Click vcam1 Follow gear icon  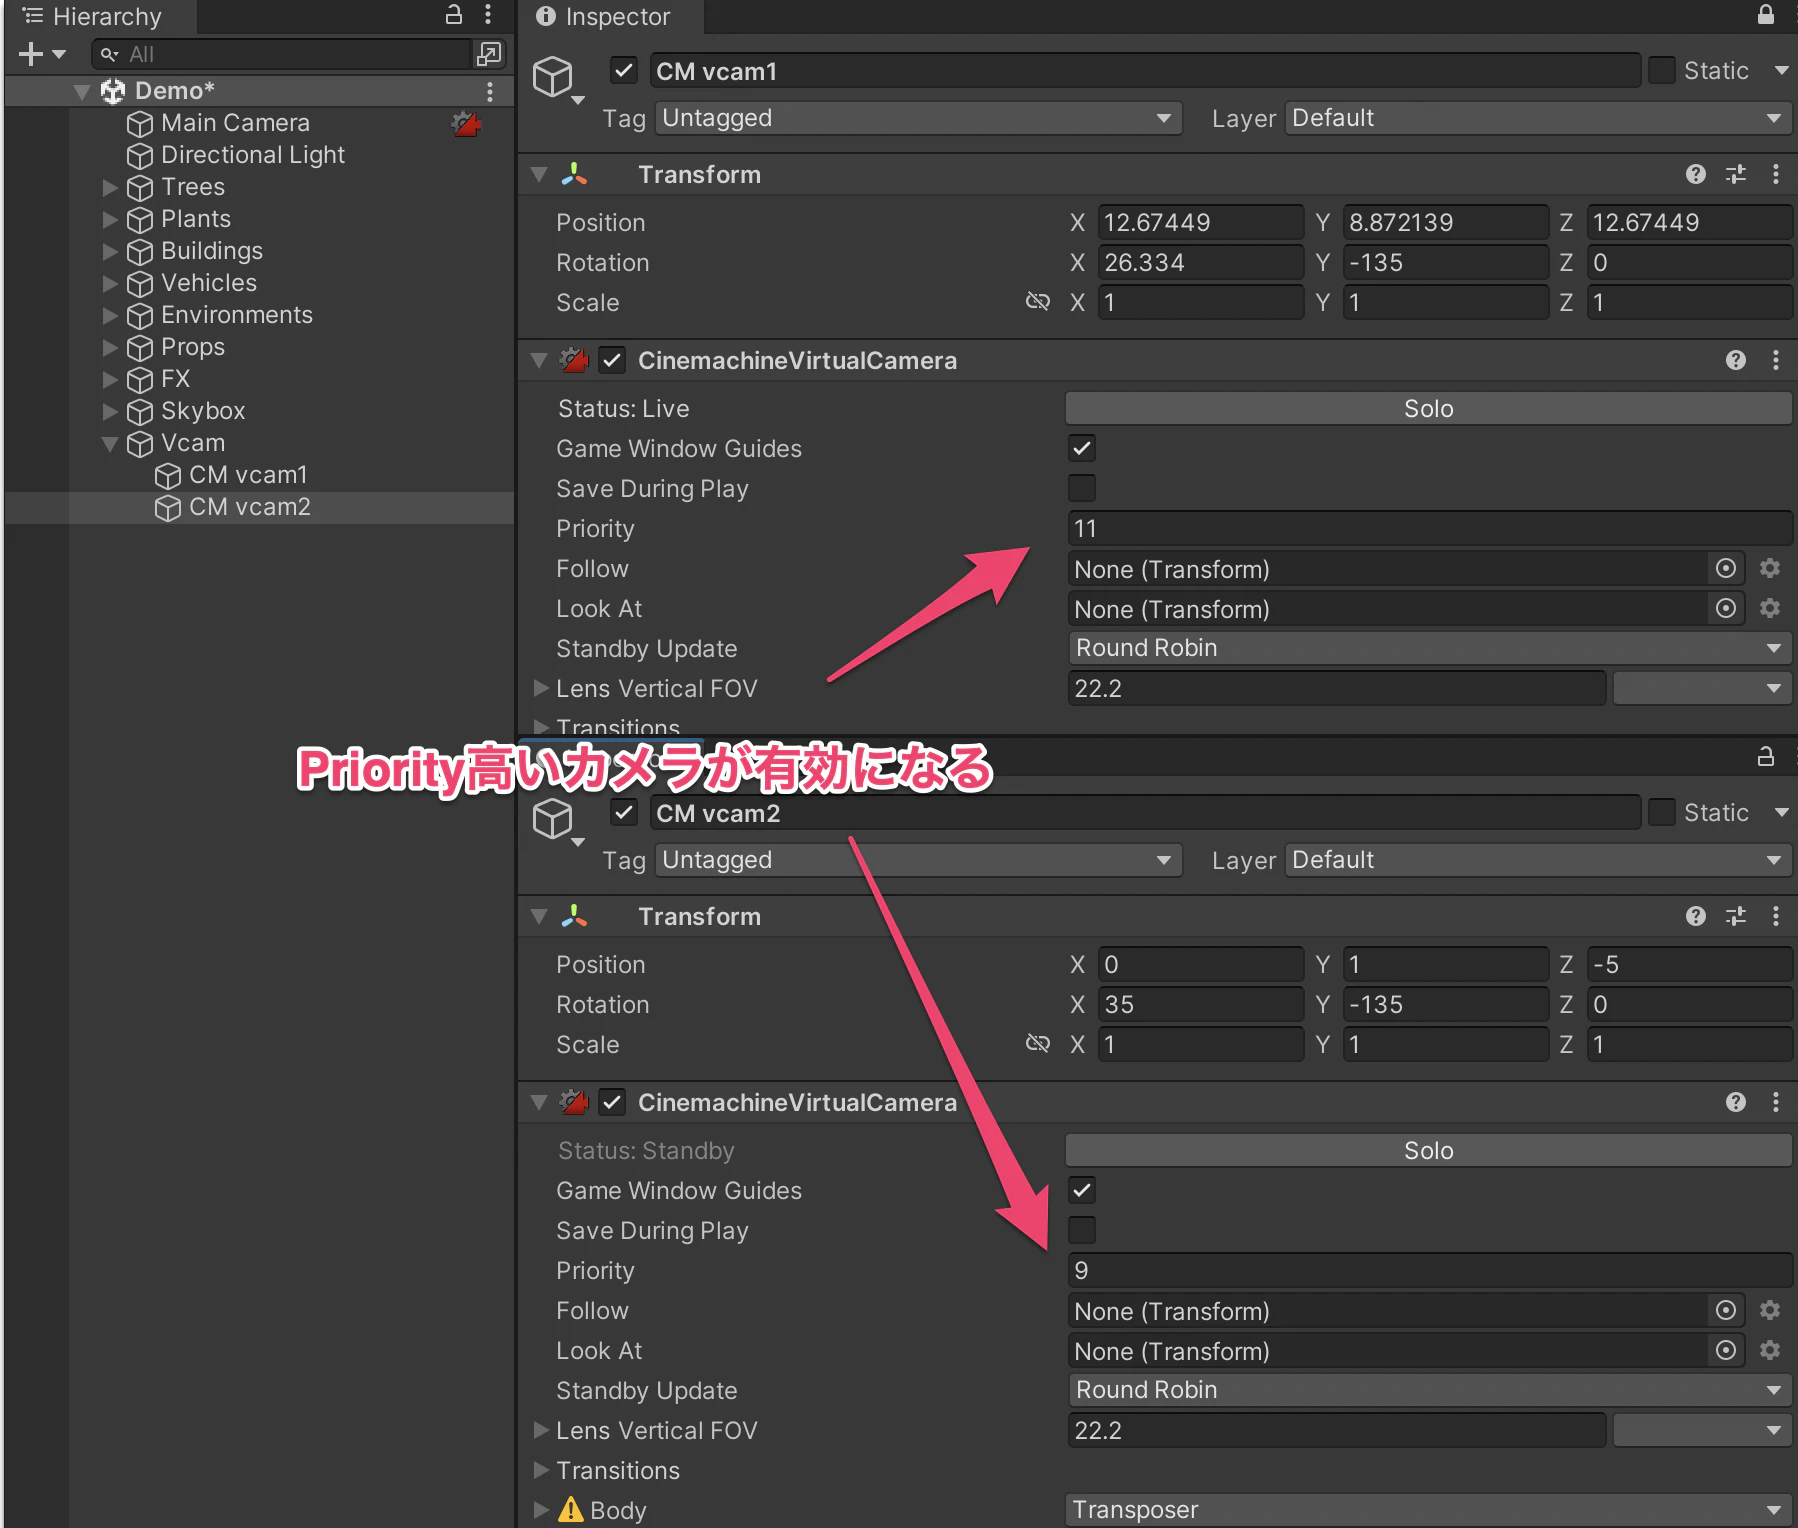pyautogui.click(x=1770, y=569)
